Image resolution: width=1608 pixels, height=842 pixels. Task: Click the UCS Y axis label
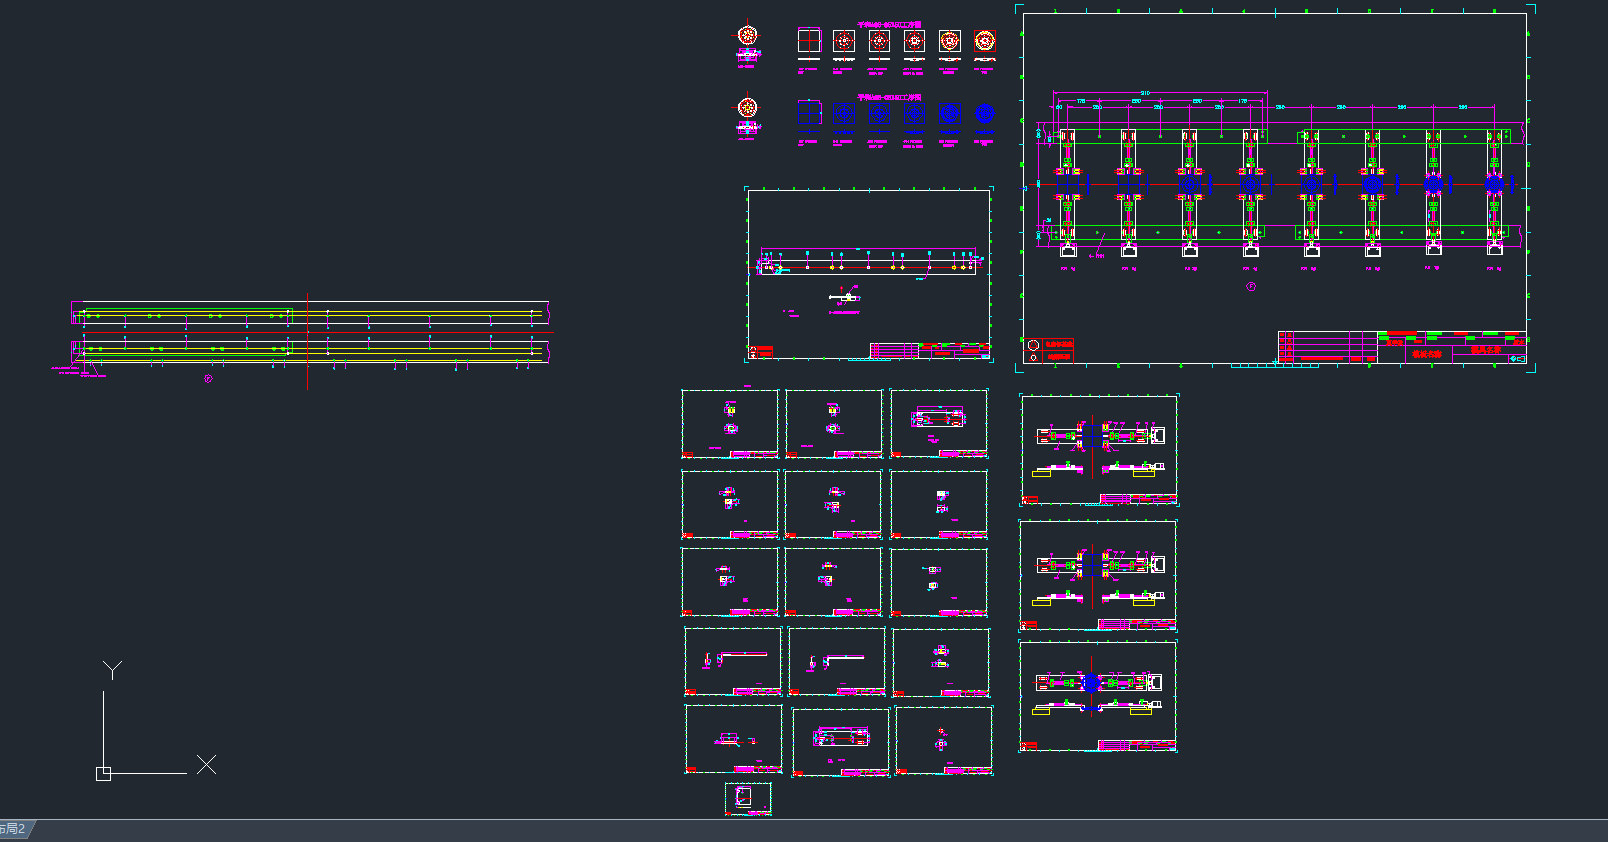(x=112, y=669)
